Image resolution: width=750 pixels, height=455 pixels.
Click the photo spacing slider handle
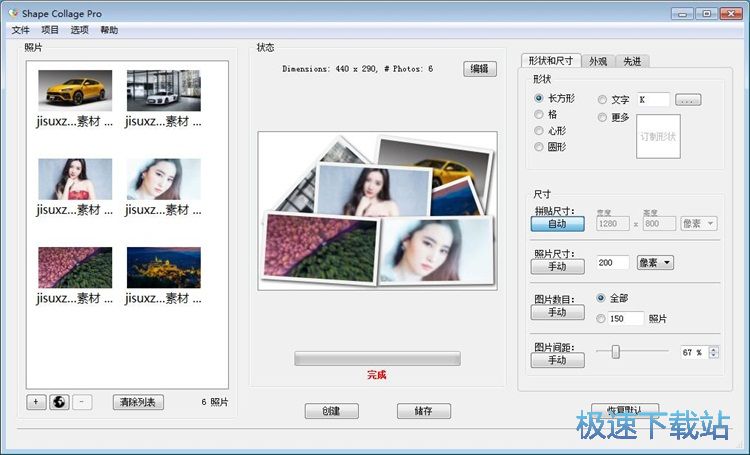(x=616, y=351)
